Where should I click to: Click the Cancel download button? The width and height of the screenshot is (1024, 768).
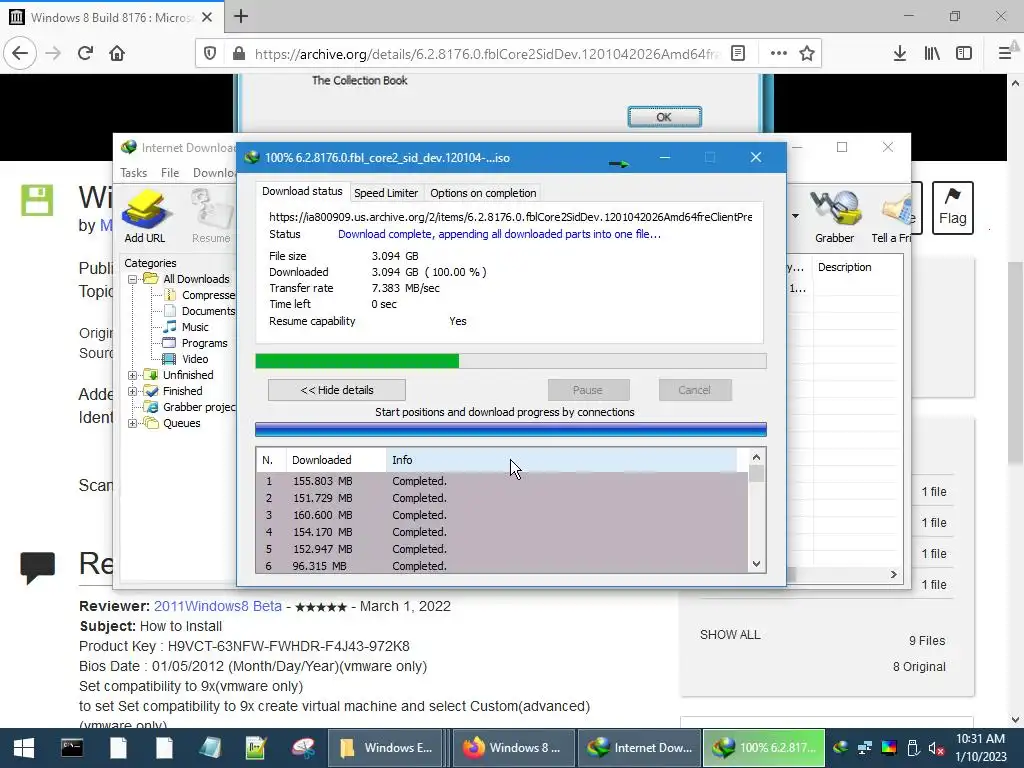(694, 390)
